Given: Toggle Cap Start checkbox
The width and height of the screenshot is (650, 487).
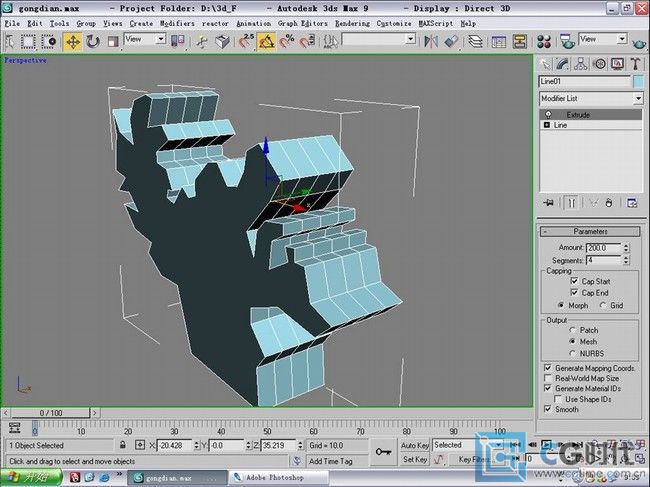Looking at the screenshot, I should tap(574, 281).
